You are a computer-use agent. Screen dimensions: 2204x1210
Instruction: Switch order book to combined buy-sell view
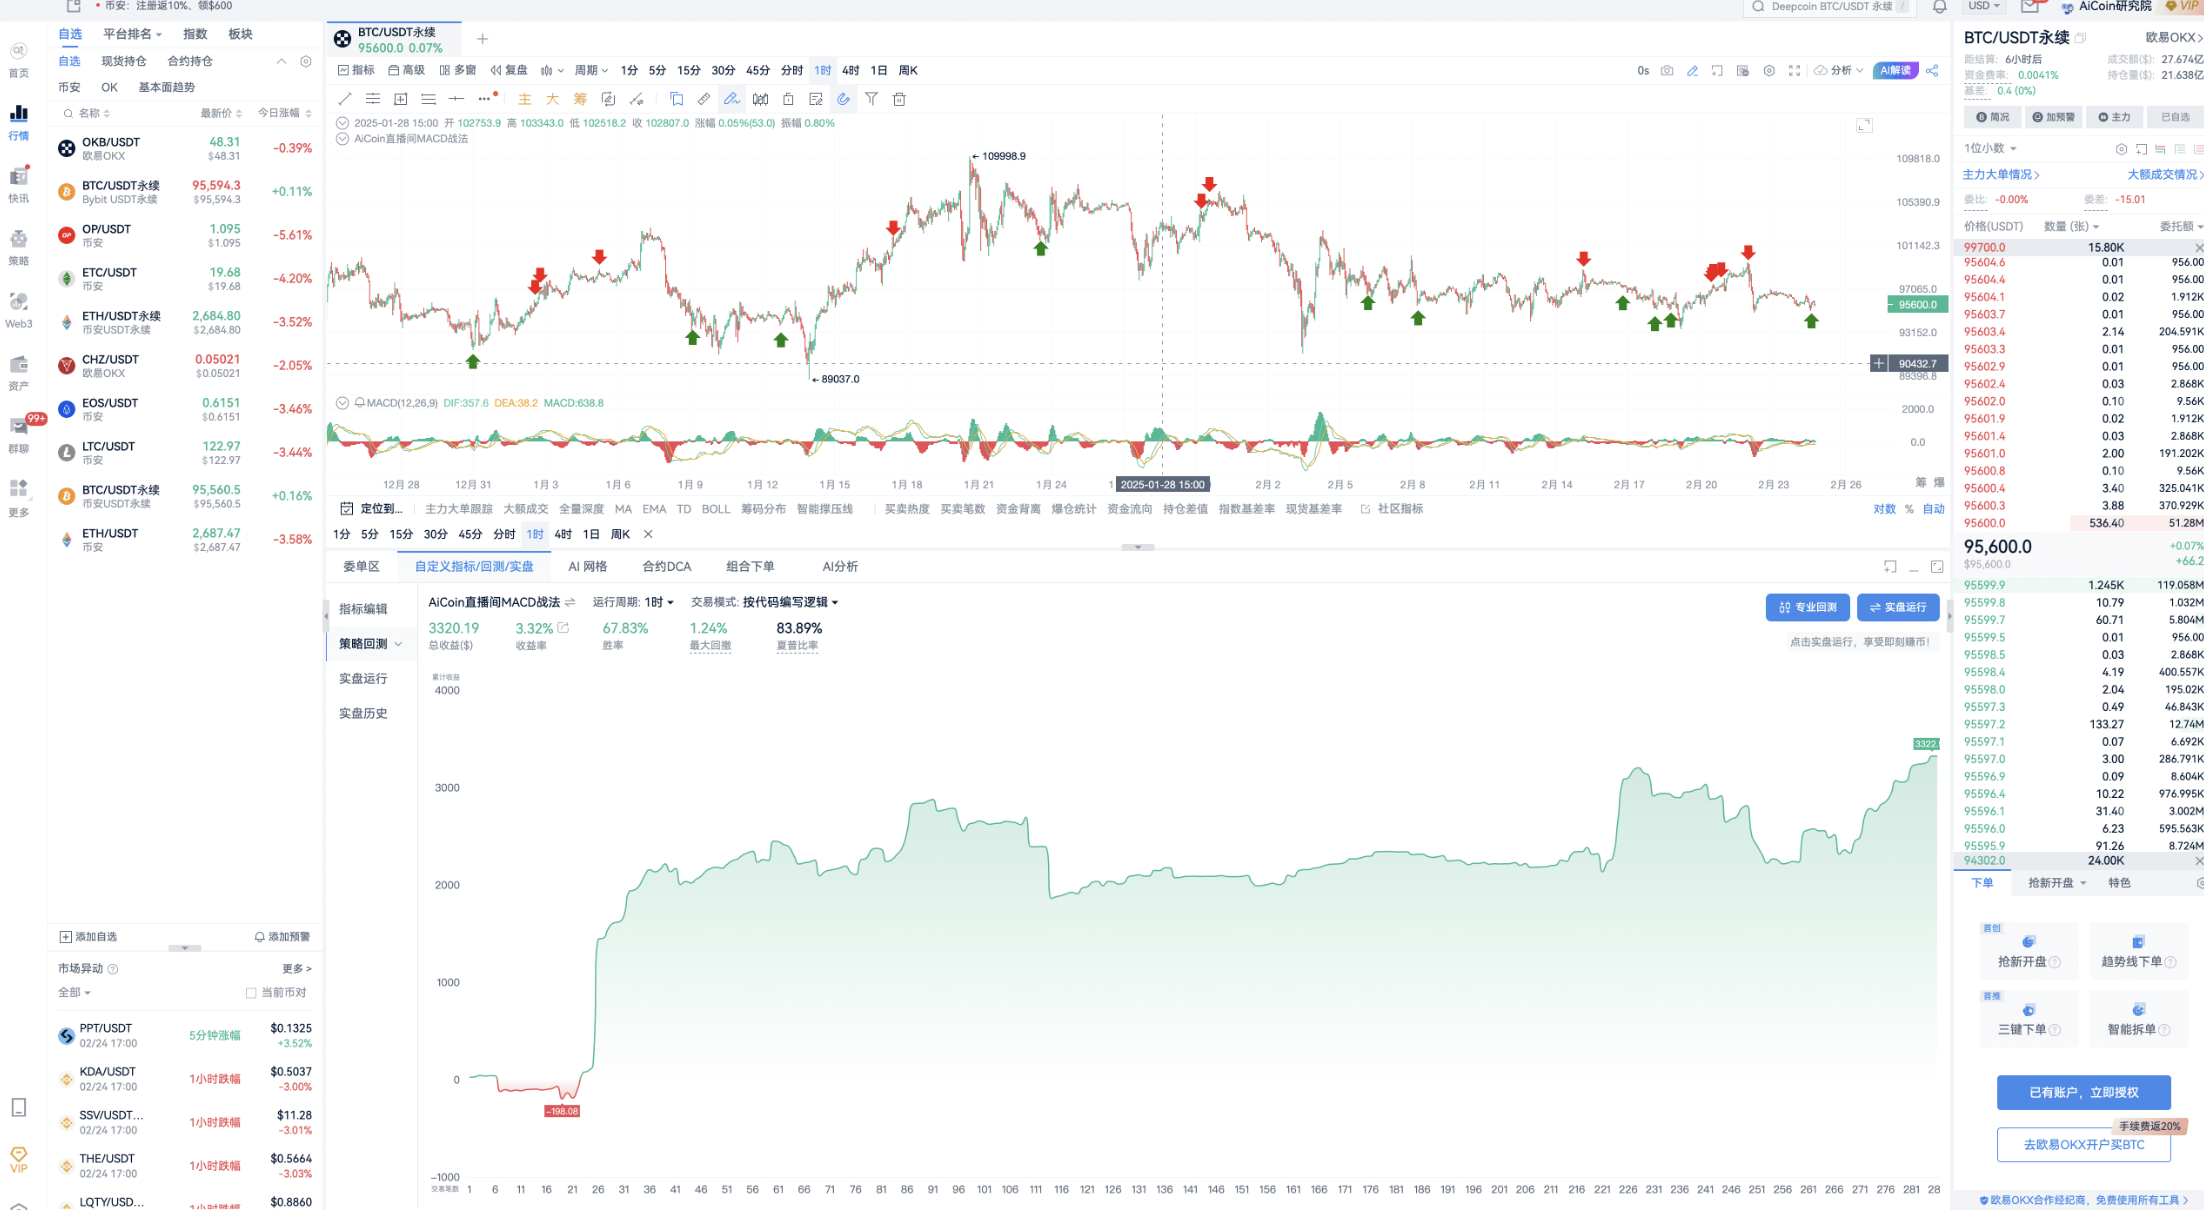coord(2160,149)
